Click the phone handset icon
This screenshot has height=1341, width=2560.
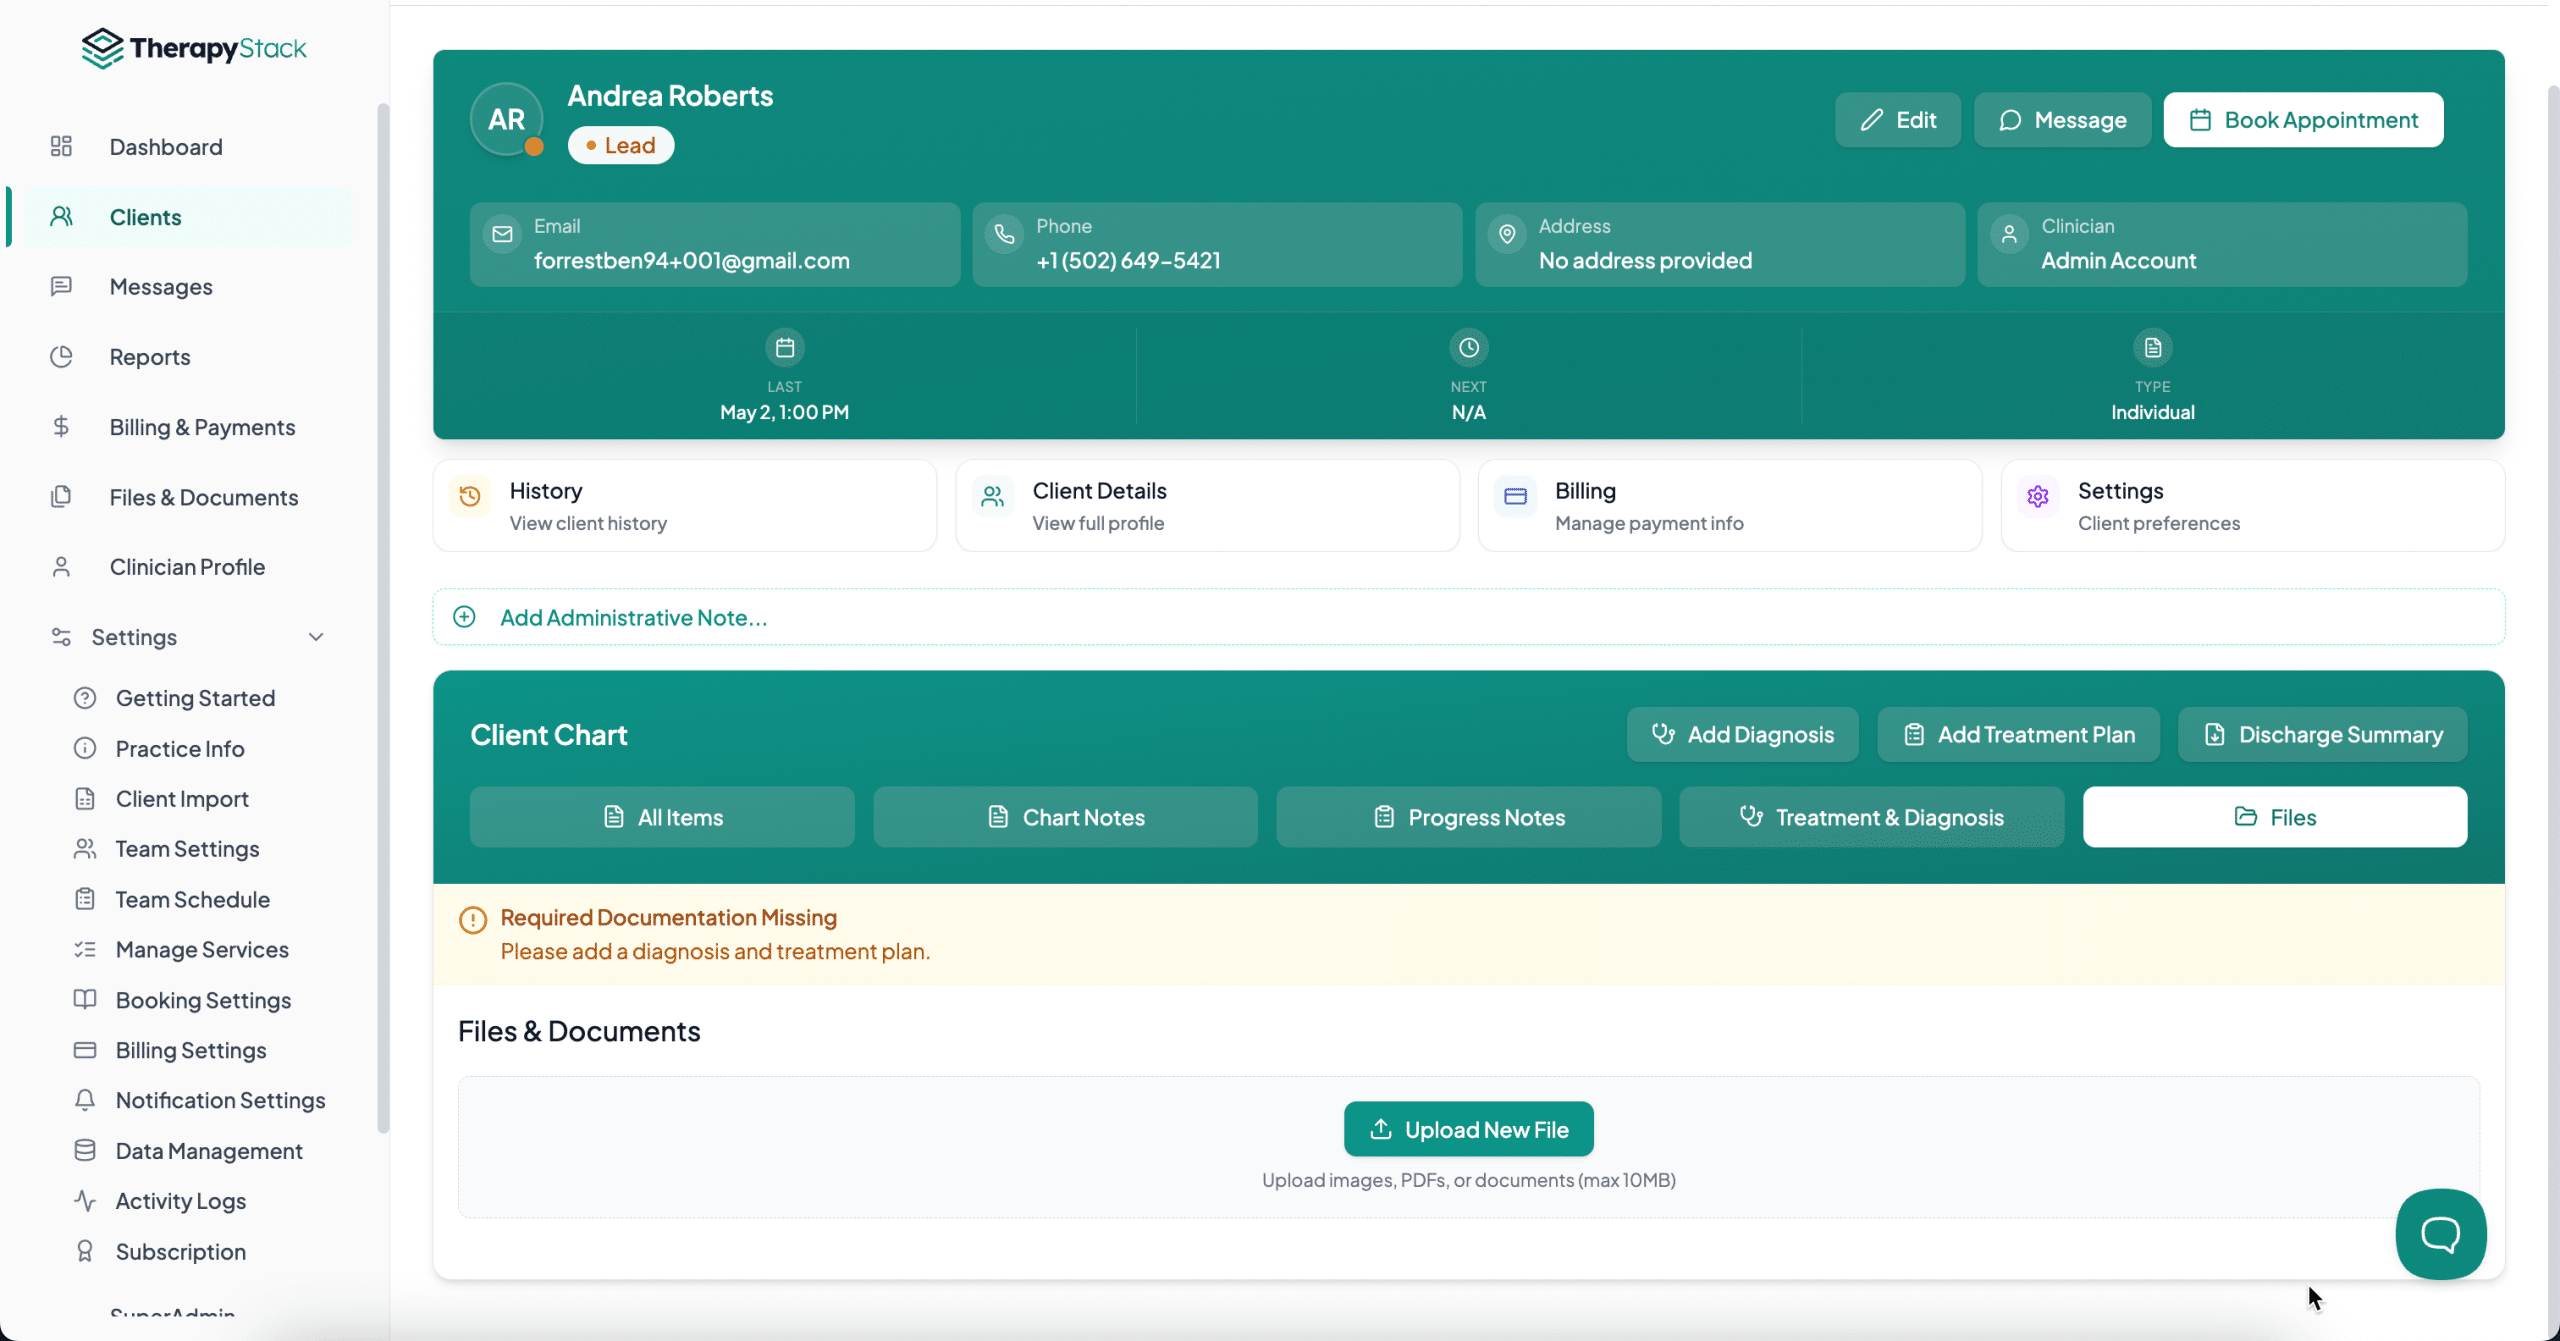pos(1004,234)
